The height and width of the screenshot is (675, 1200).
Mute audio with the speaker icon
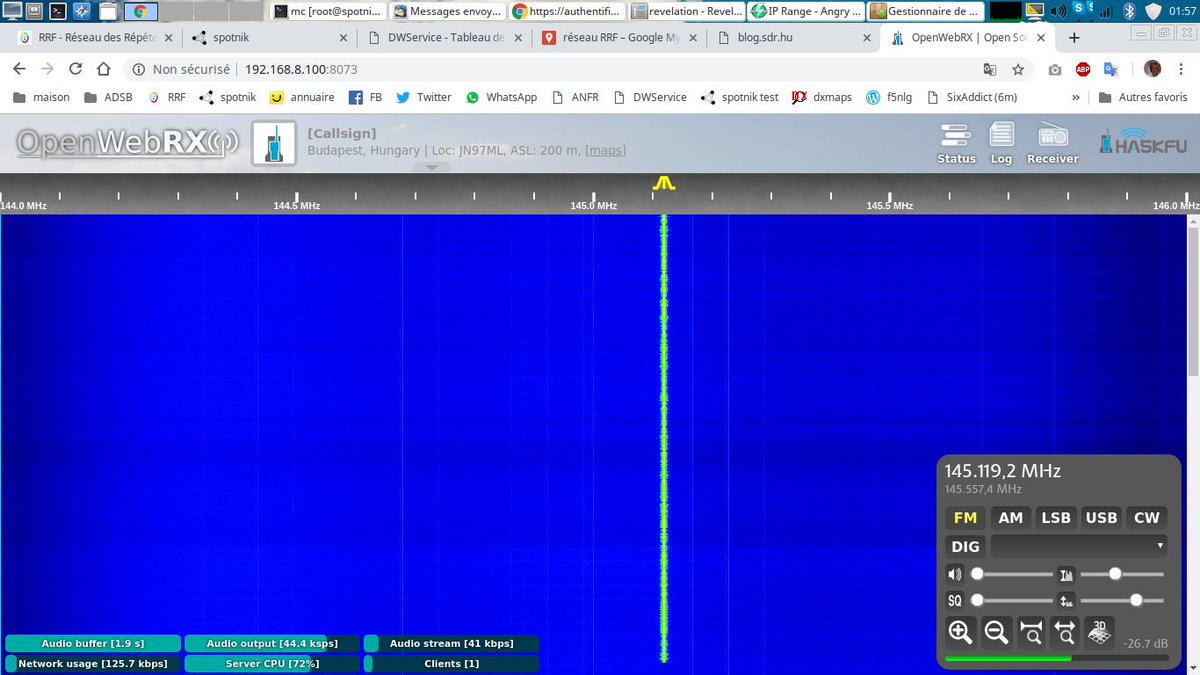pyautogui.click(x=955, y=574)
